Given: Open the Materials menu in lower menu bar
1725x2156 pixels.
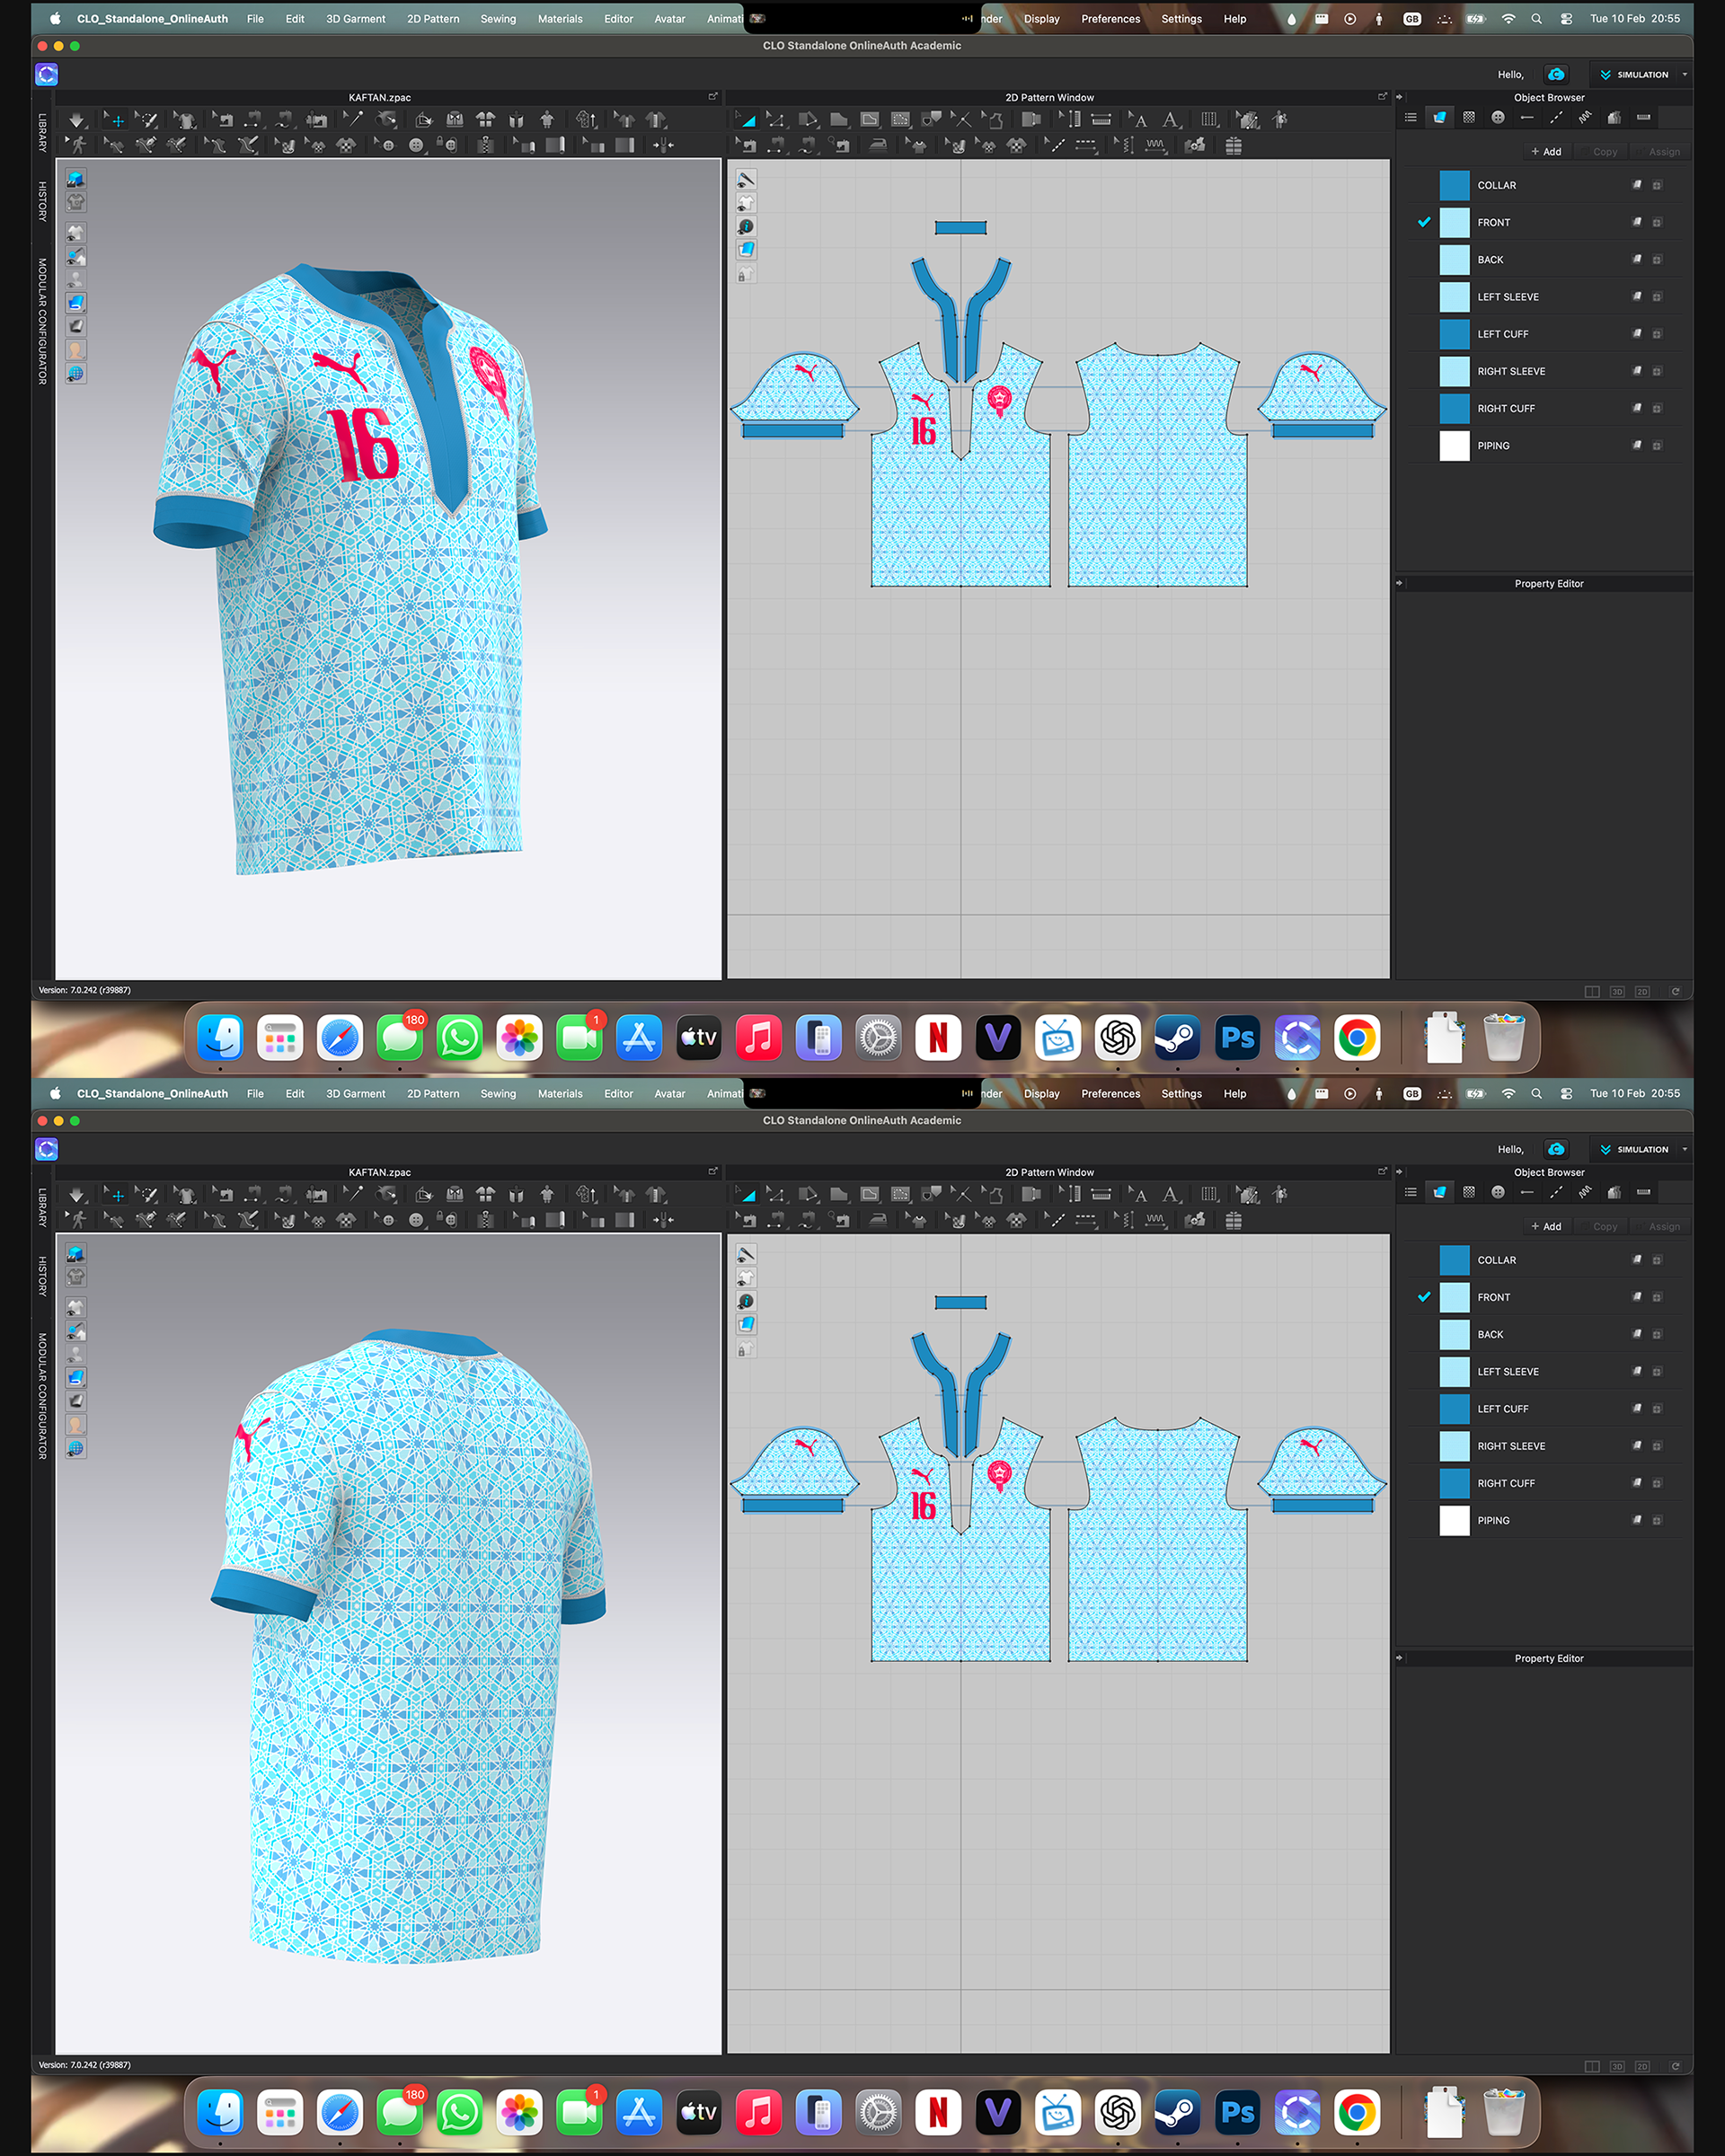Looking at the screenshot, I should (x=559, y=1094).
